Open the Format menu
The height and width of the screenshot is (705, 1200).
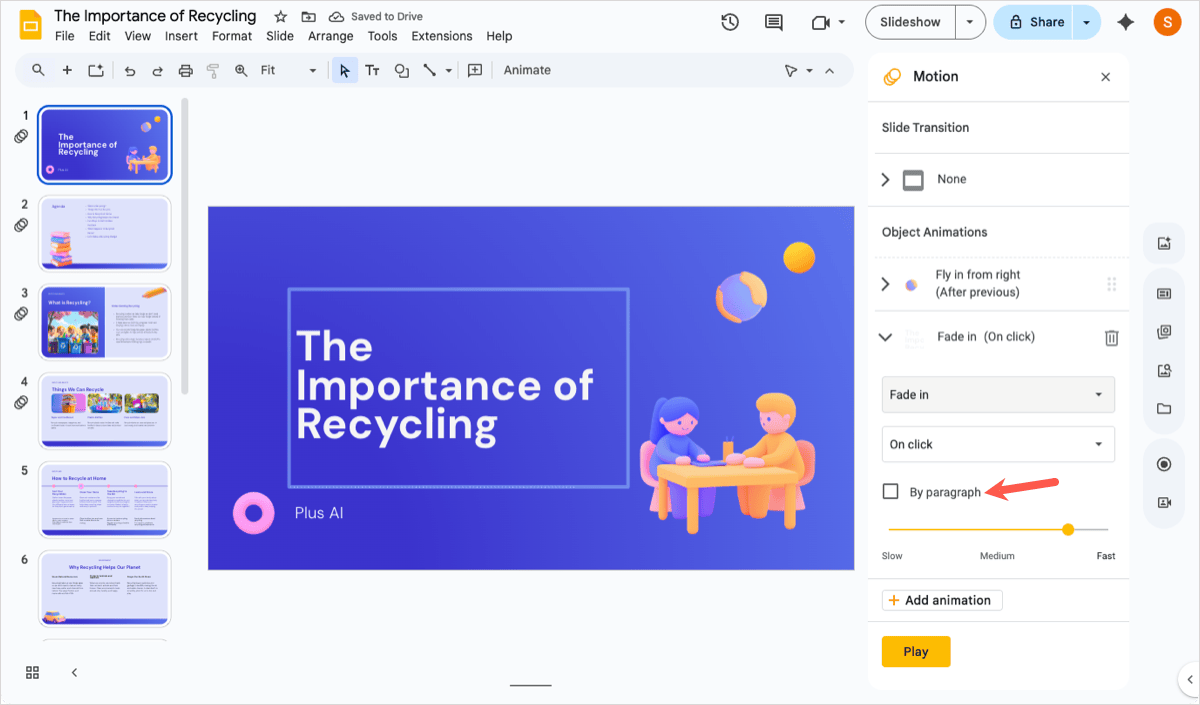coord(232,36)
